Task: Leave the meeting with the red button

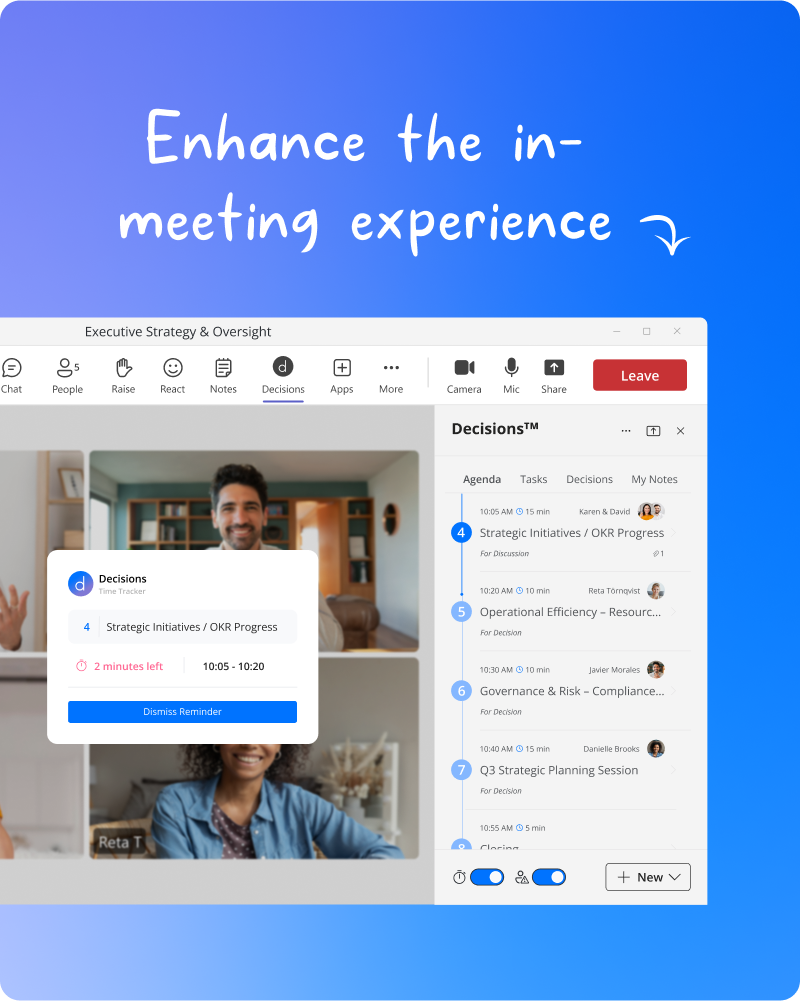Action: 640,375
